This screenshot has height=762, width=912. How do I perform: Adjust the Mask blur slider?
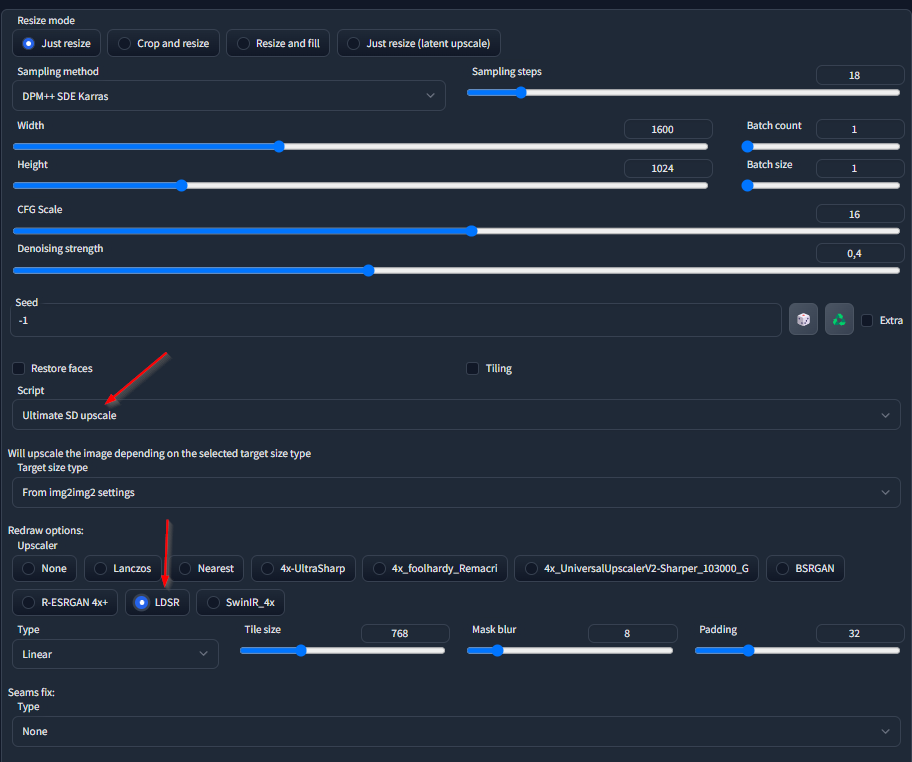tap(570, 650)
